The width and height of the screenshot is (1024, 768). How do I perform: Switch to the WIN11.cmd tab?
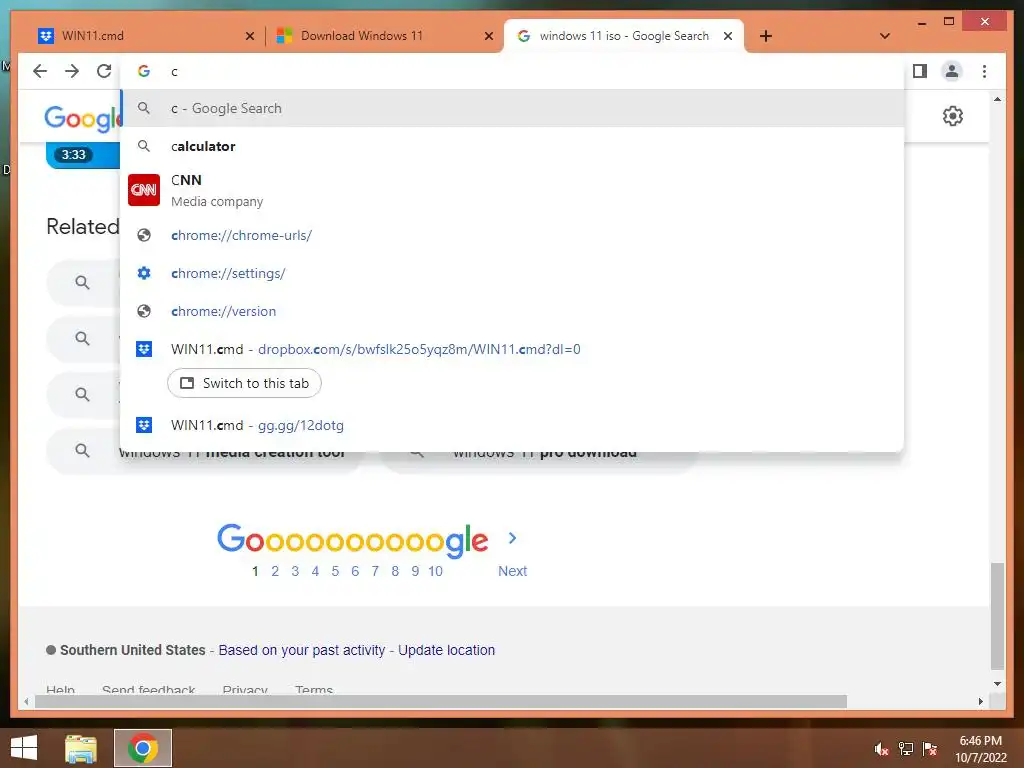pos(144,36)
